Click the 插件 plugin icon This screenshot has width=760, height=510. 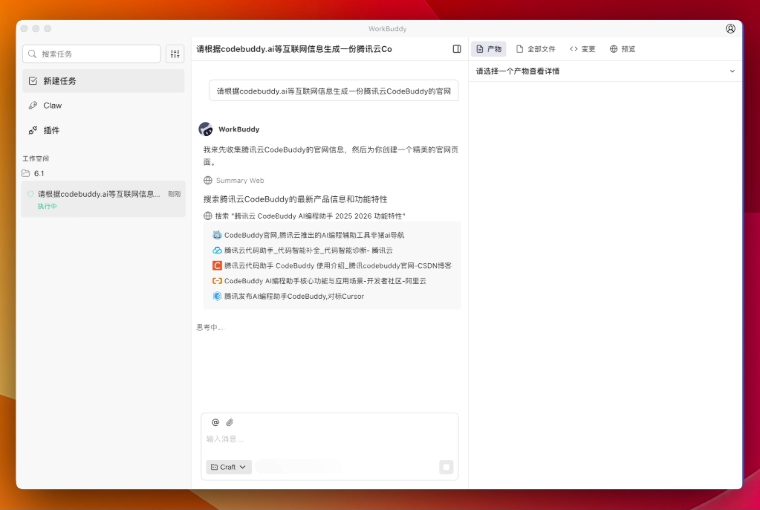[x=33, y=130]
